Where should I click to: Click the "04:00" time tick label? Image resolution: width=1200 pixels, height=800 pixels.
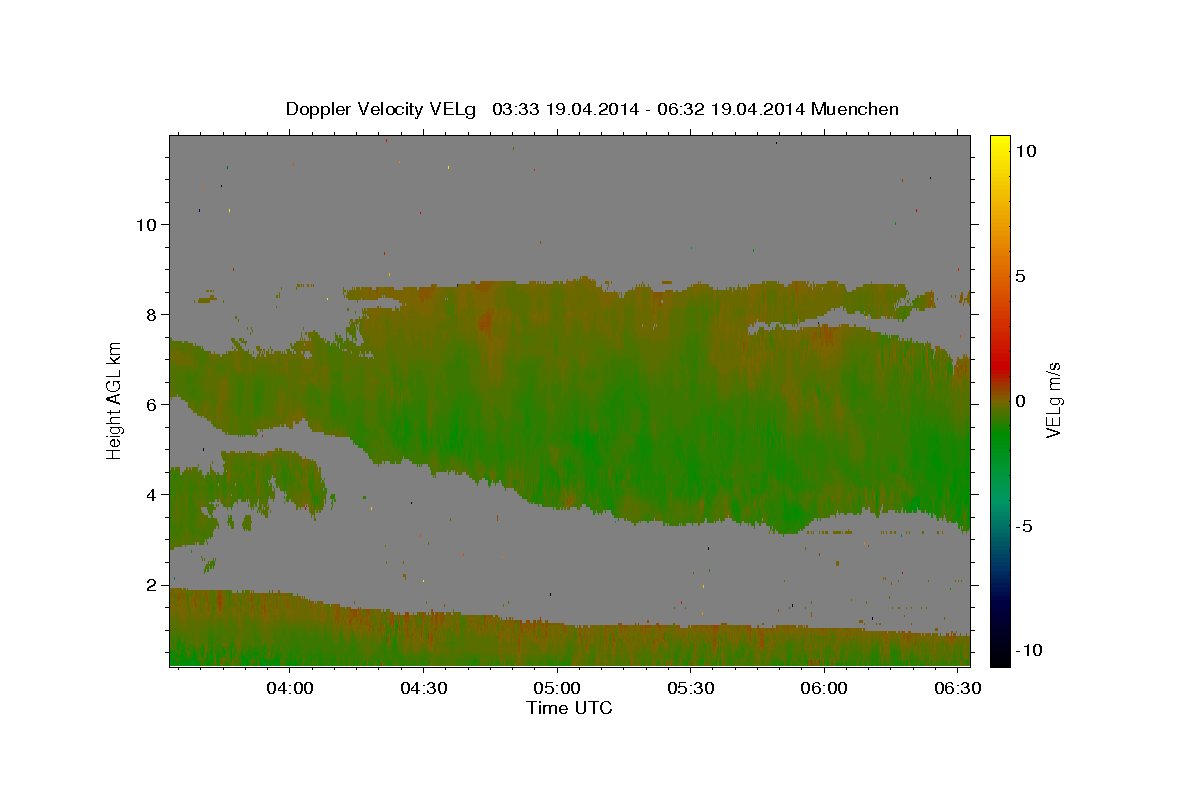tap(290, 689)
